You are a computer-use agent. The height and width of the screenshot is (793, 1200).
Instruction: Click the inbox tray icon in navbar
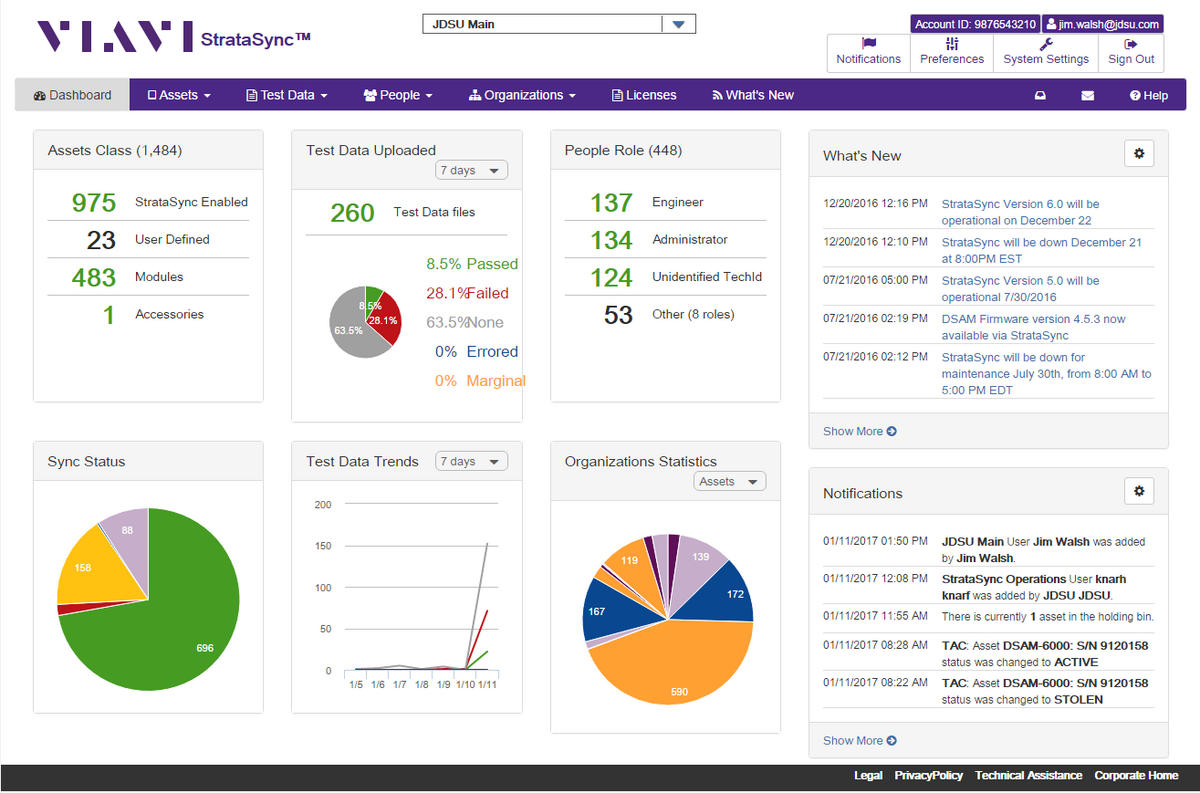click(1040, 96)
